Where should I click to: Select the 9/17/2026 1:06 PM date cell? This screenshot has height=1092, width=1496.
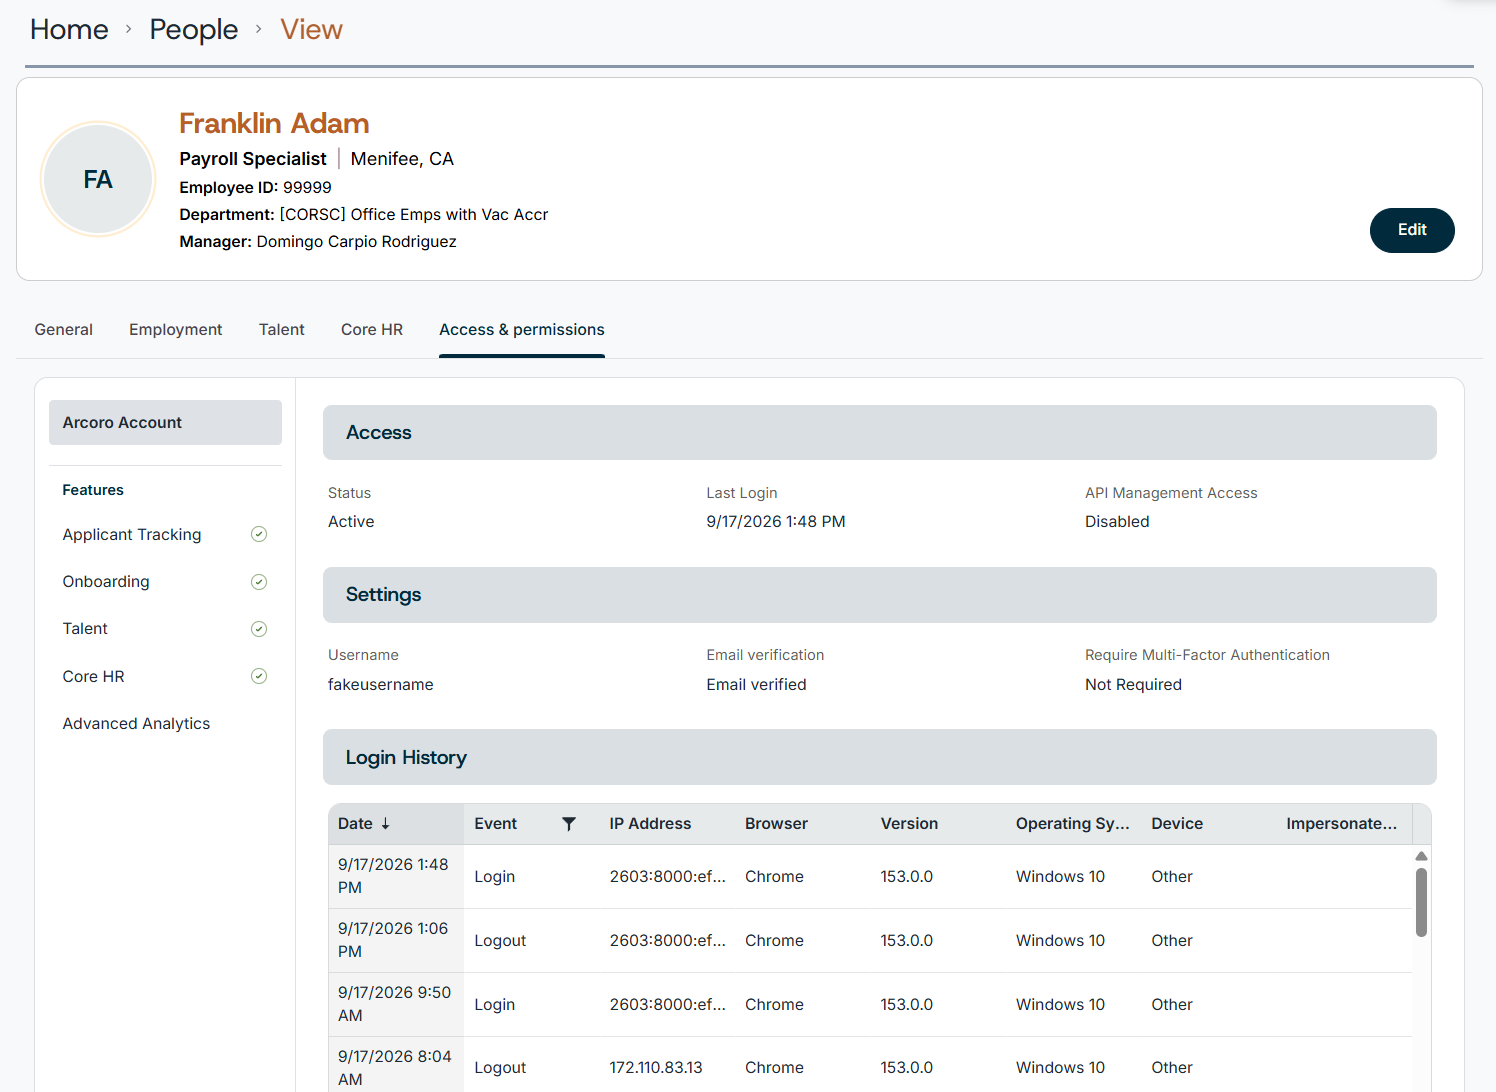396,940
